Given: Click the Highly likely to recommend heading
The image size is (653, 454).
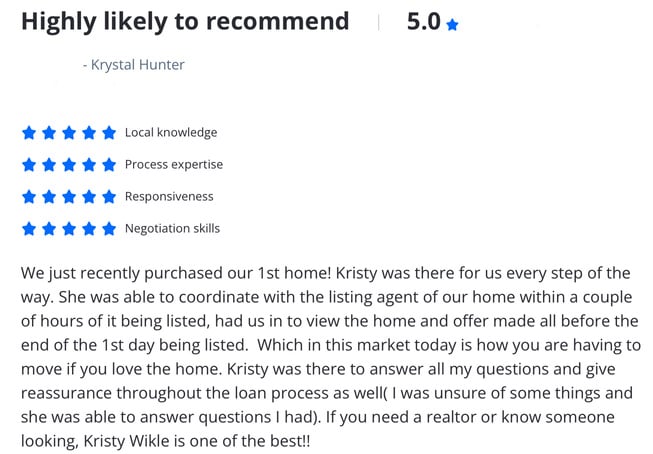Looking at the screenshot, I should pos(185,22).
